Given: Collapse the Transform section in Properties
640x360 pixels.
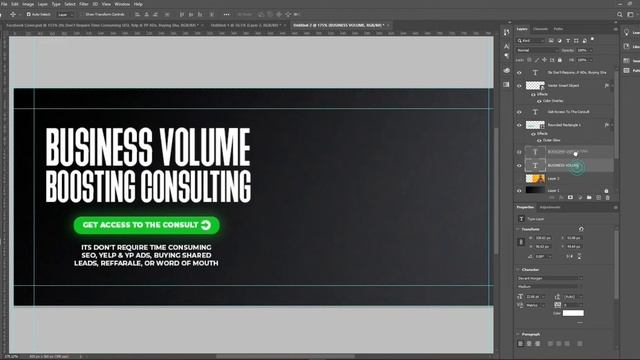Looking at the screenshot, I should (518, 229).
